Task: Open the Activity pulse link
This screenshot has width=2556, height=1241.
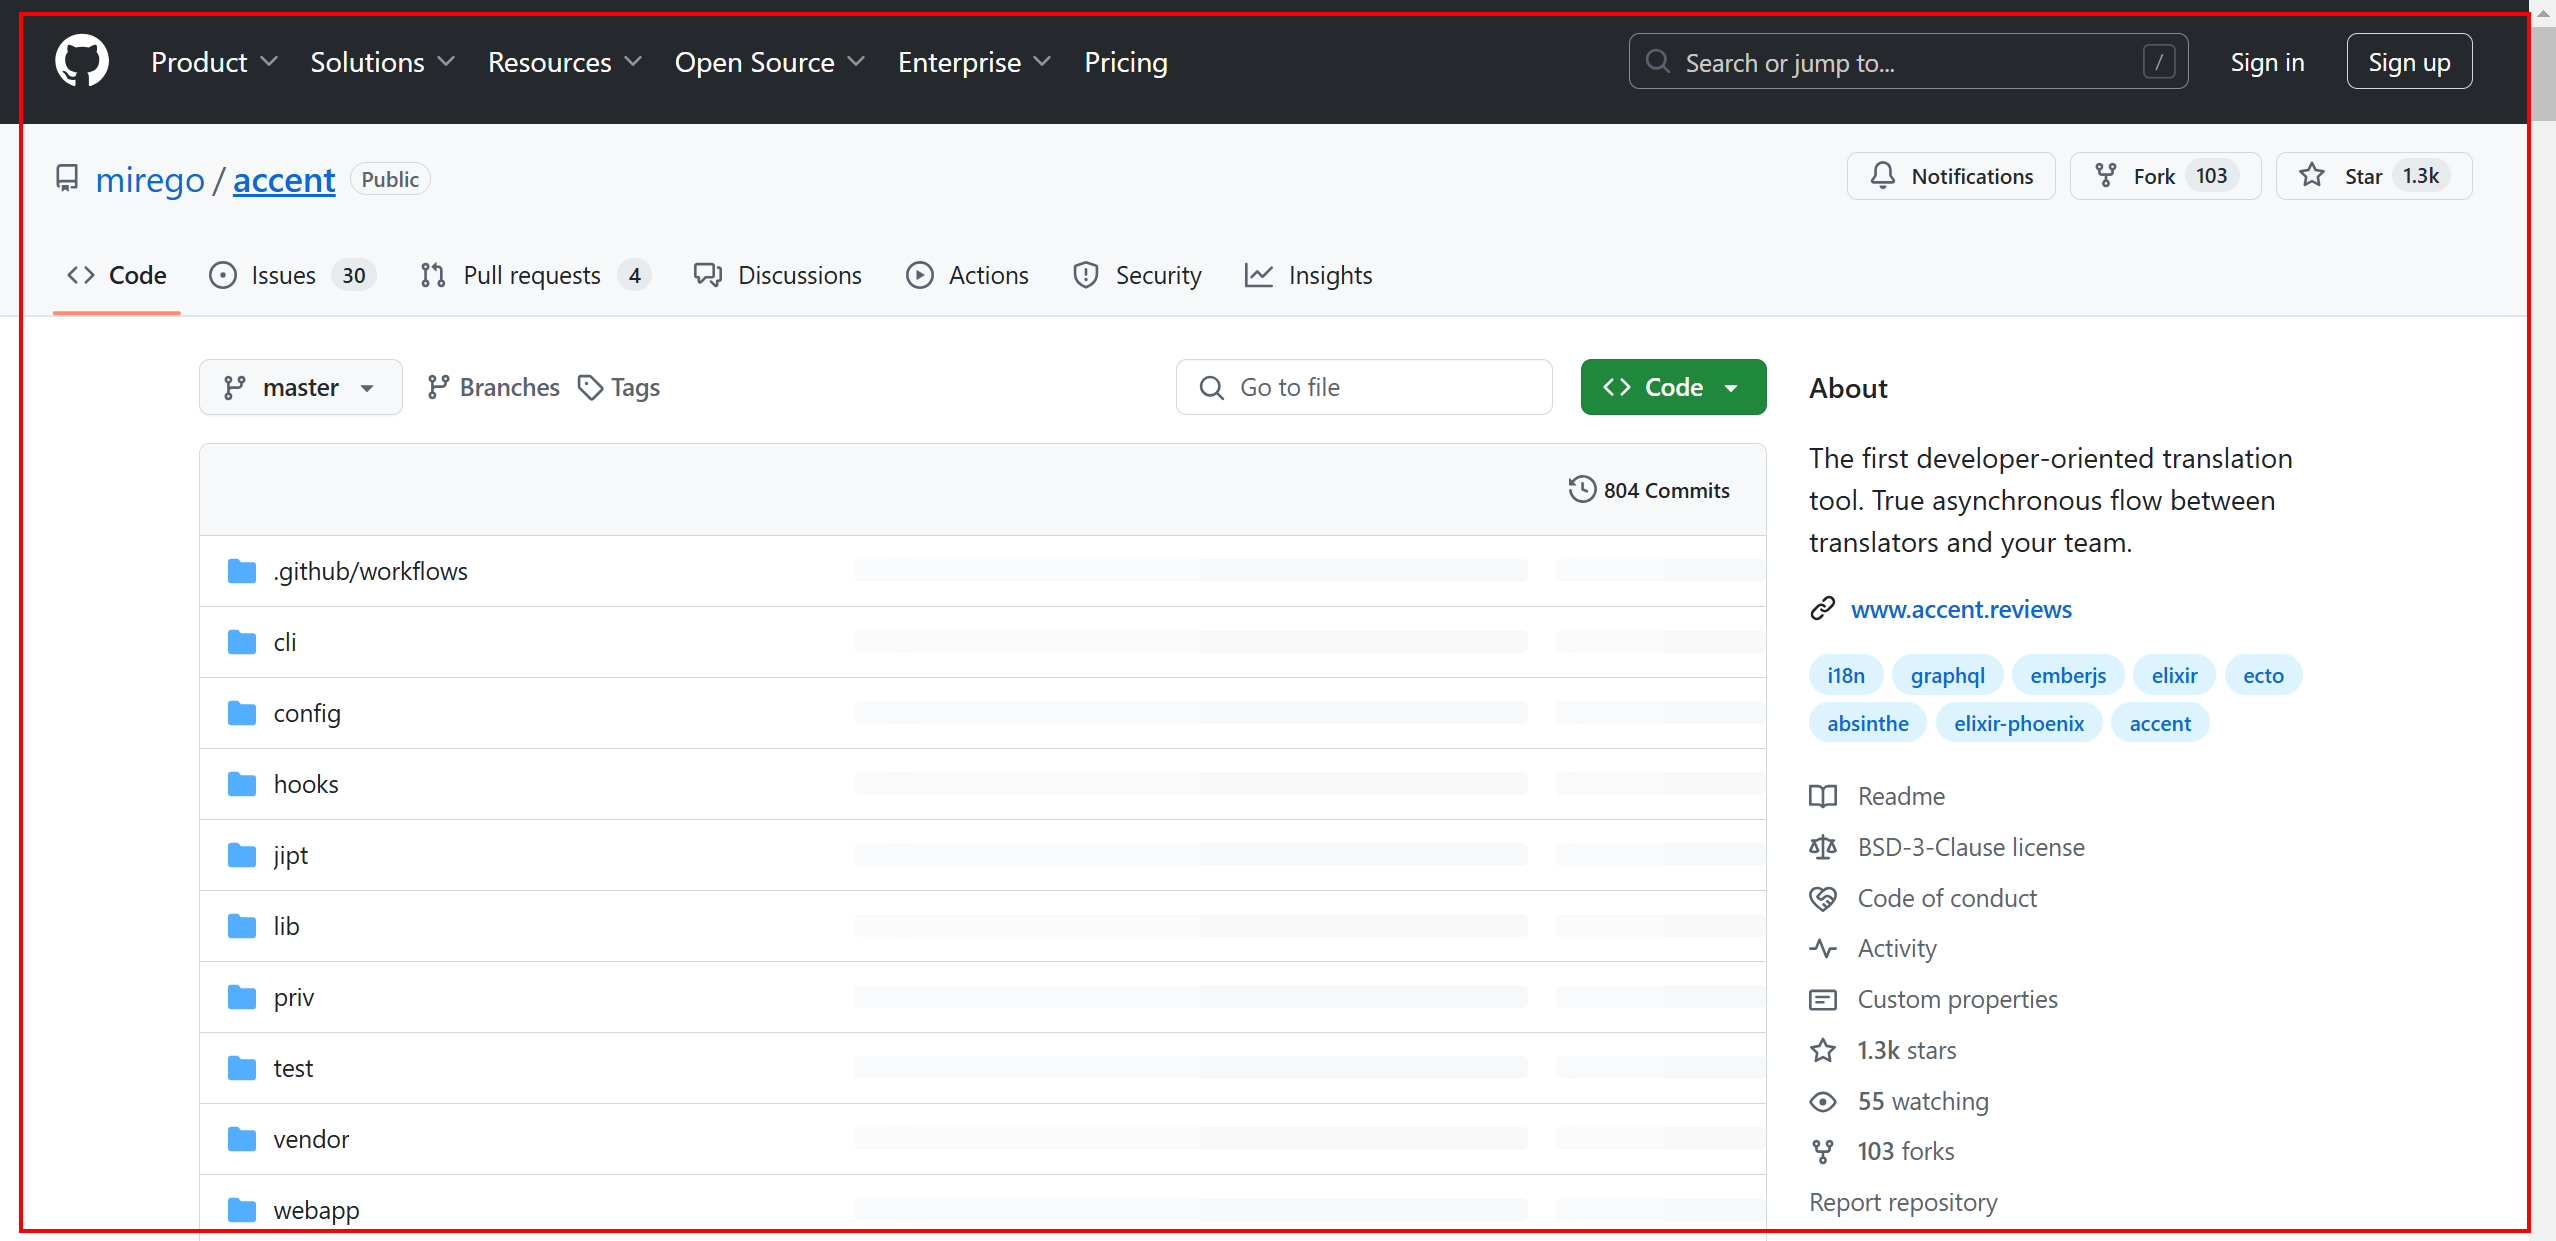Action: pos(1896,948)
